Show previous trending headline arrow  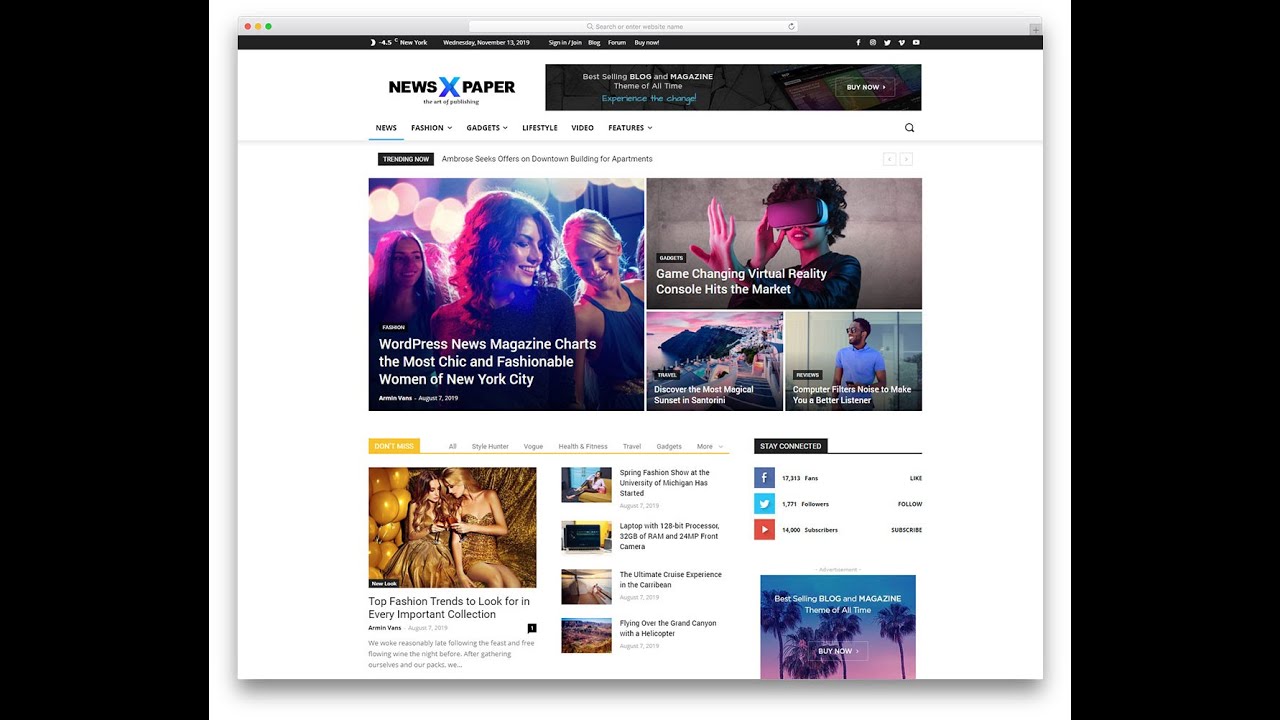tap(889, 159)
